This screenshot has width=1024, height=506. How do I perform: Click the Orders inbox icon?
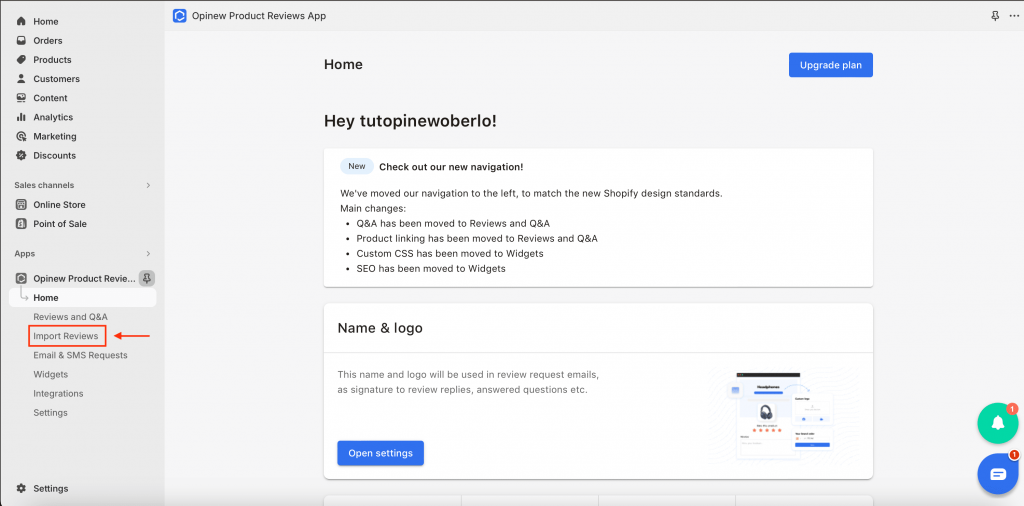21,40
